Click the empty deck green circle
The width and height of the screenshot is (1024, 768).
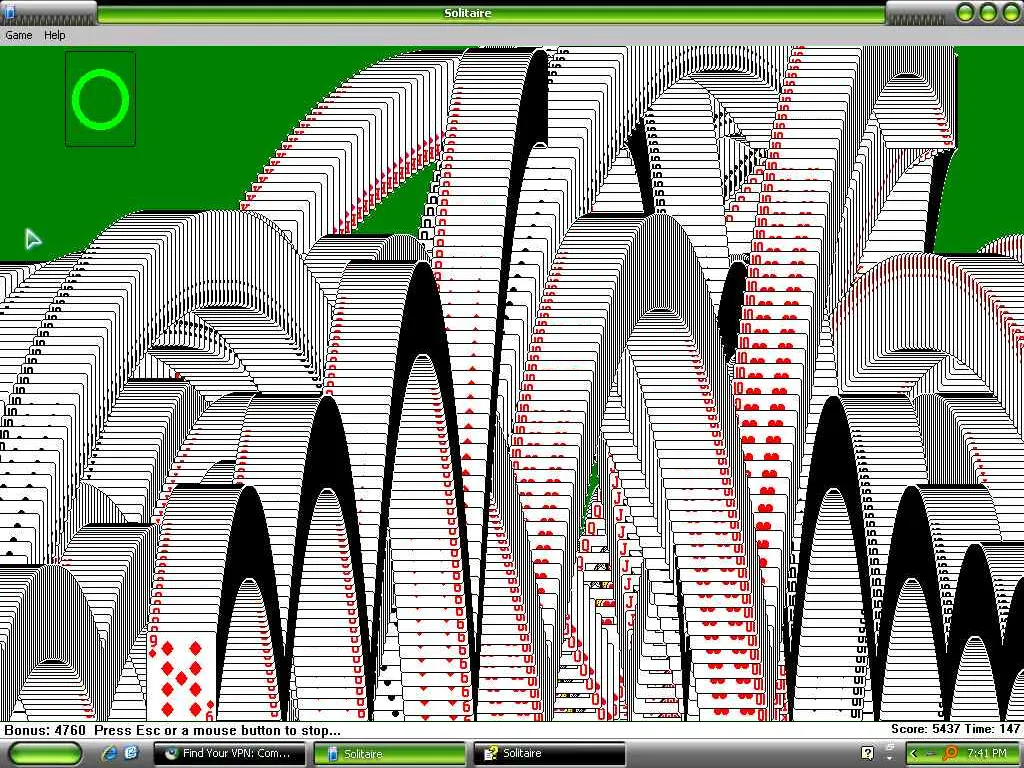tap(101, 99)
